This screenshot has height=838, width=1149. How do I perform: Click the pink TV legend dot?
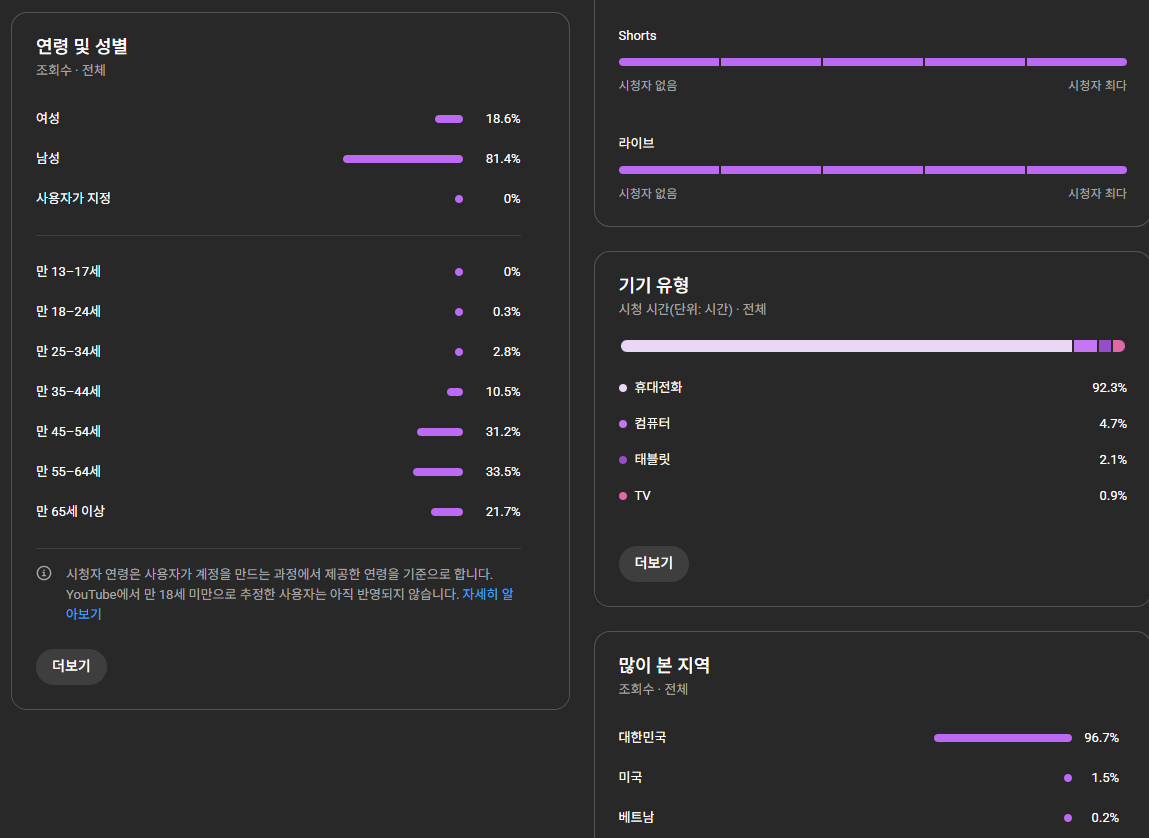[623, 496]
